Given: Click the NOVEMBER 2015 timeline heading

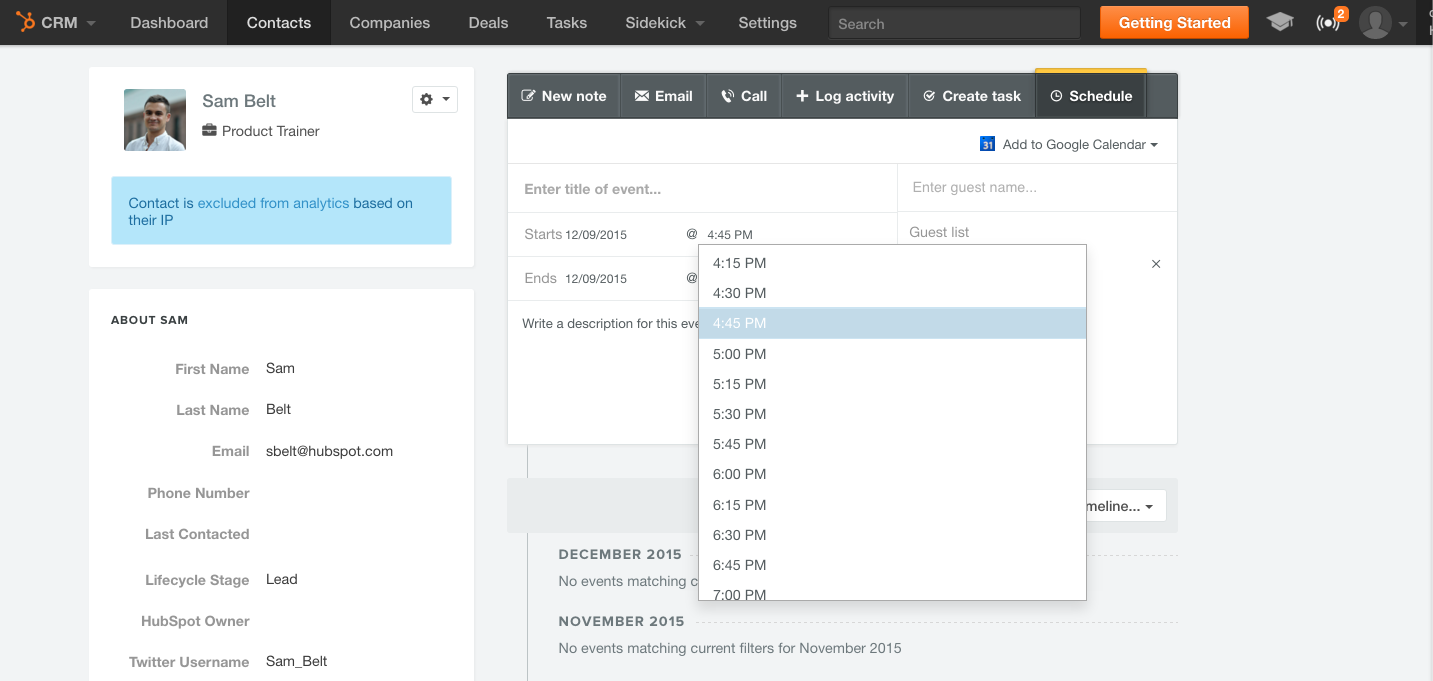Looking at the screenshot, I should pos(621,621).
